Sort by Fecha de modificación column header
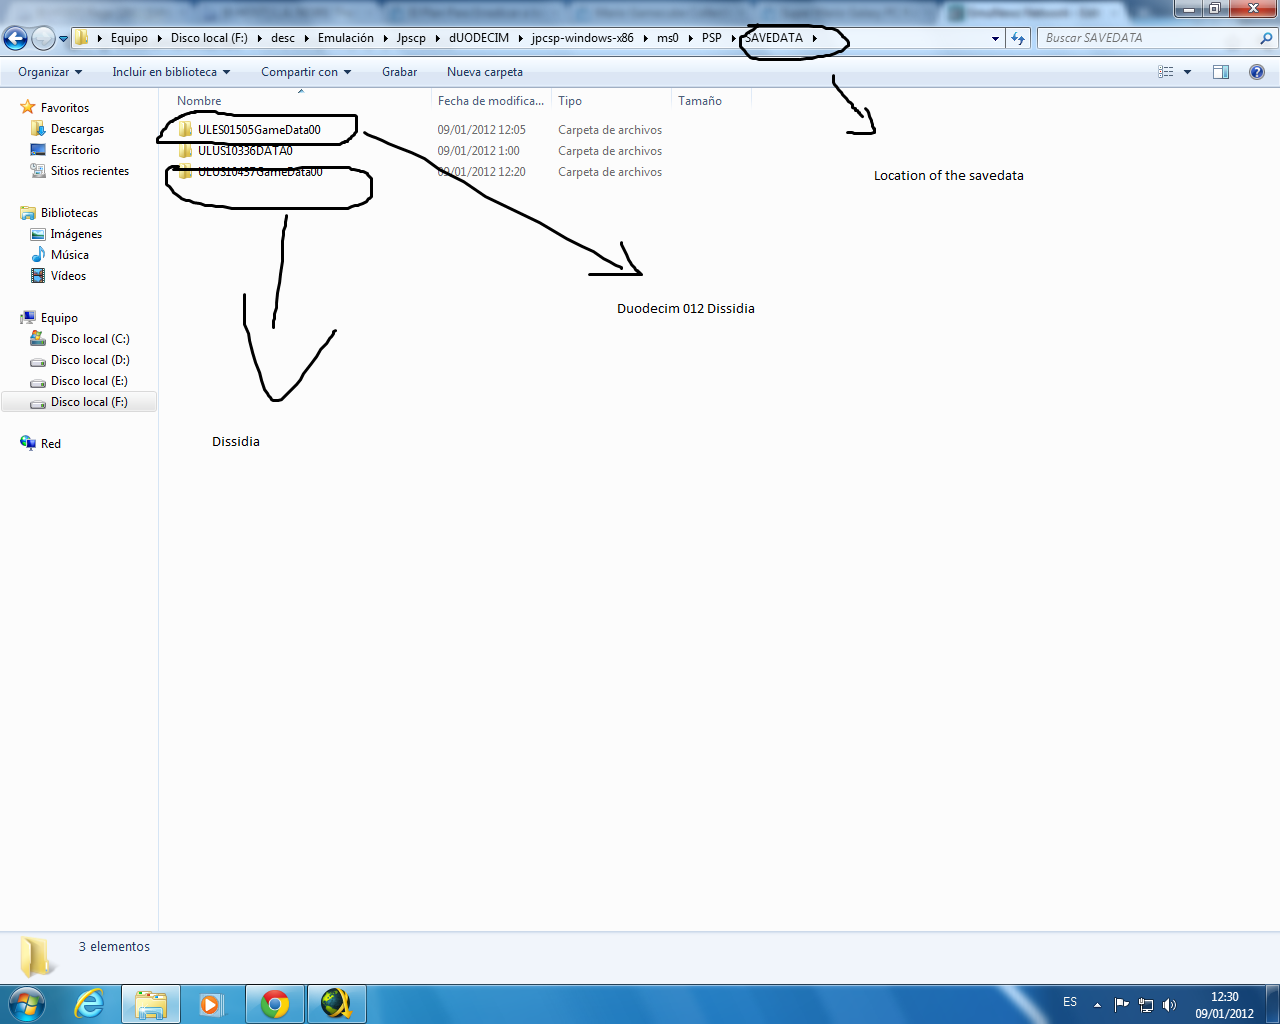1280x1024 pixels. [x=491, y=100]
